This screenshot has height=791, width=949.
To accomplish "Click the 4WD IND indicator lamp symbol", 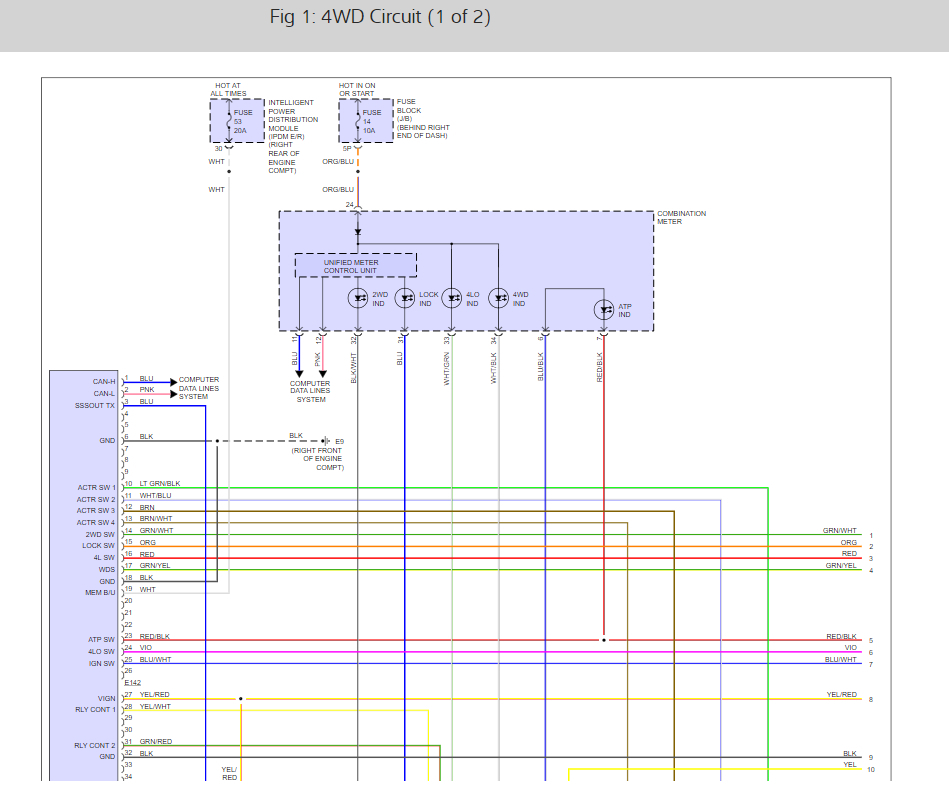I will pos(499,298).
